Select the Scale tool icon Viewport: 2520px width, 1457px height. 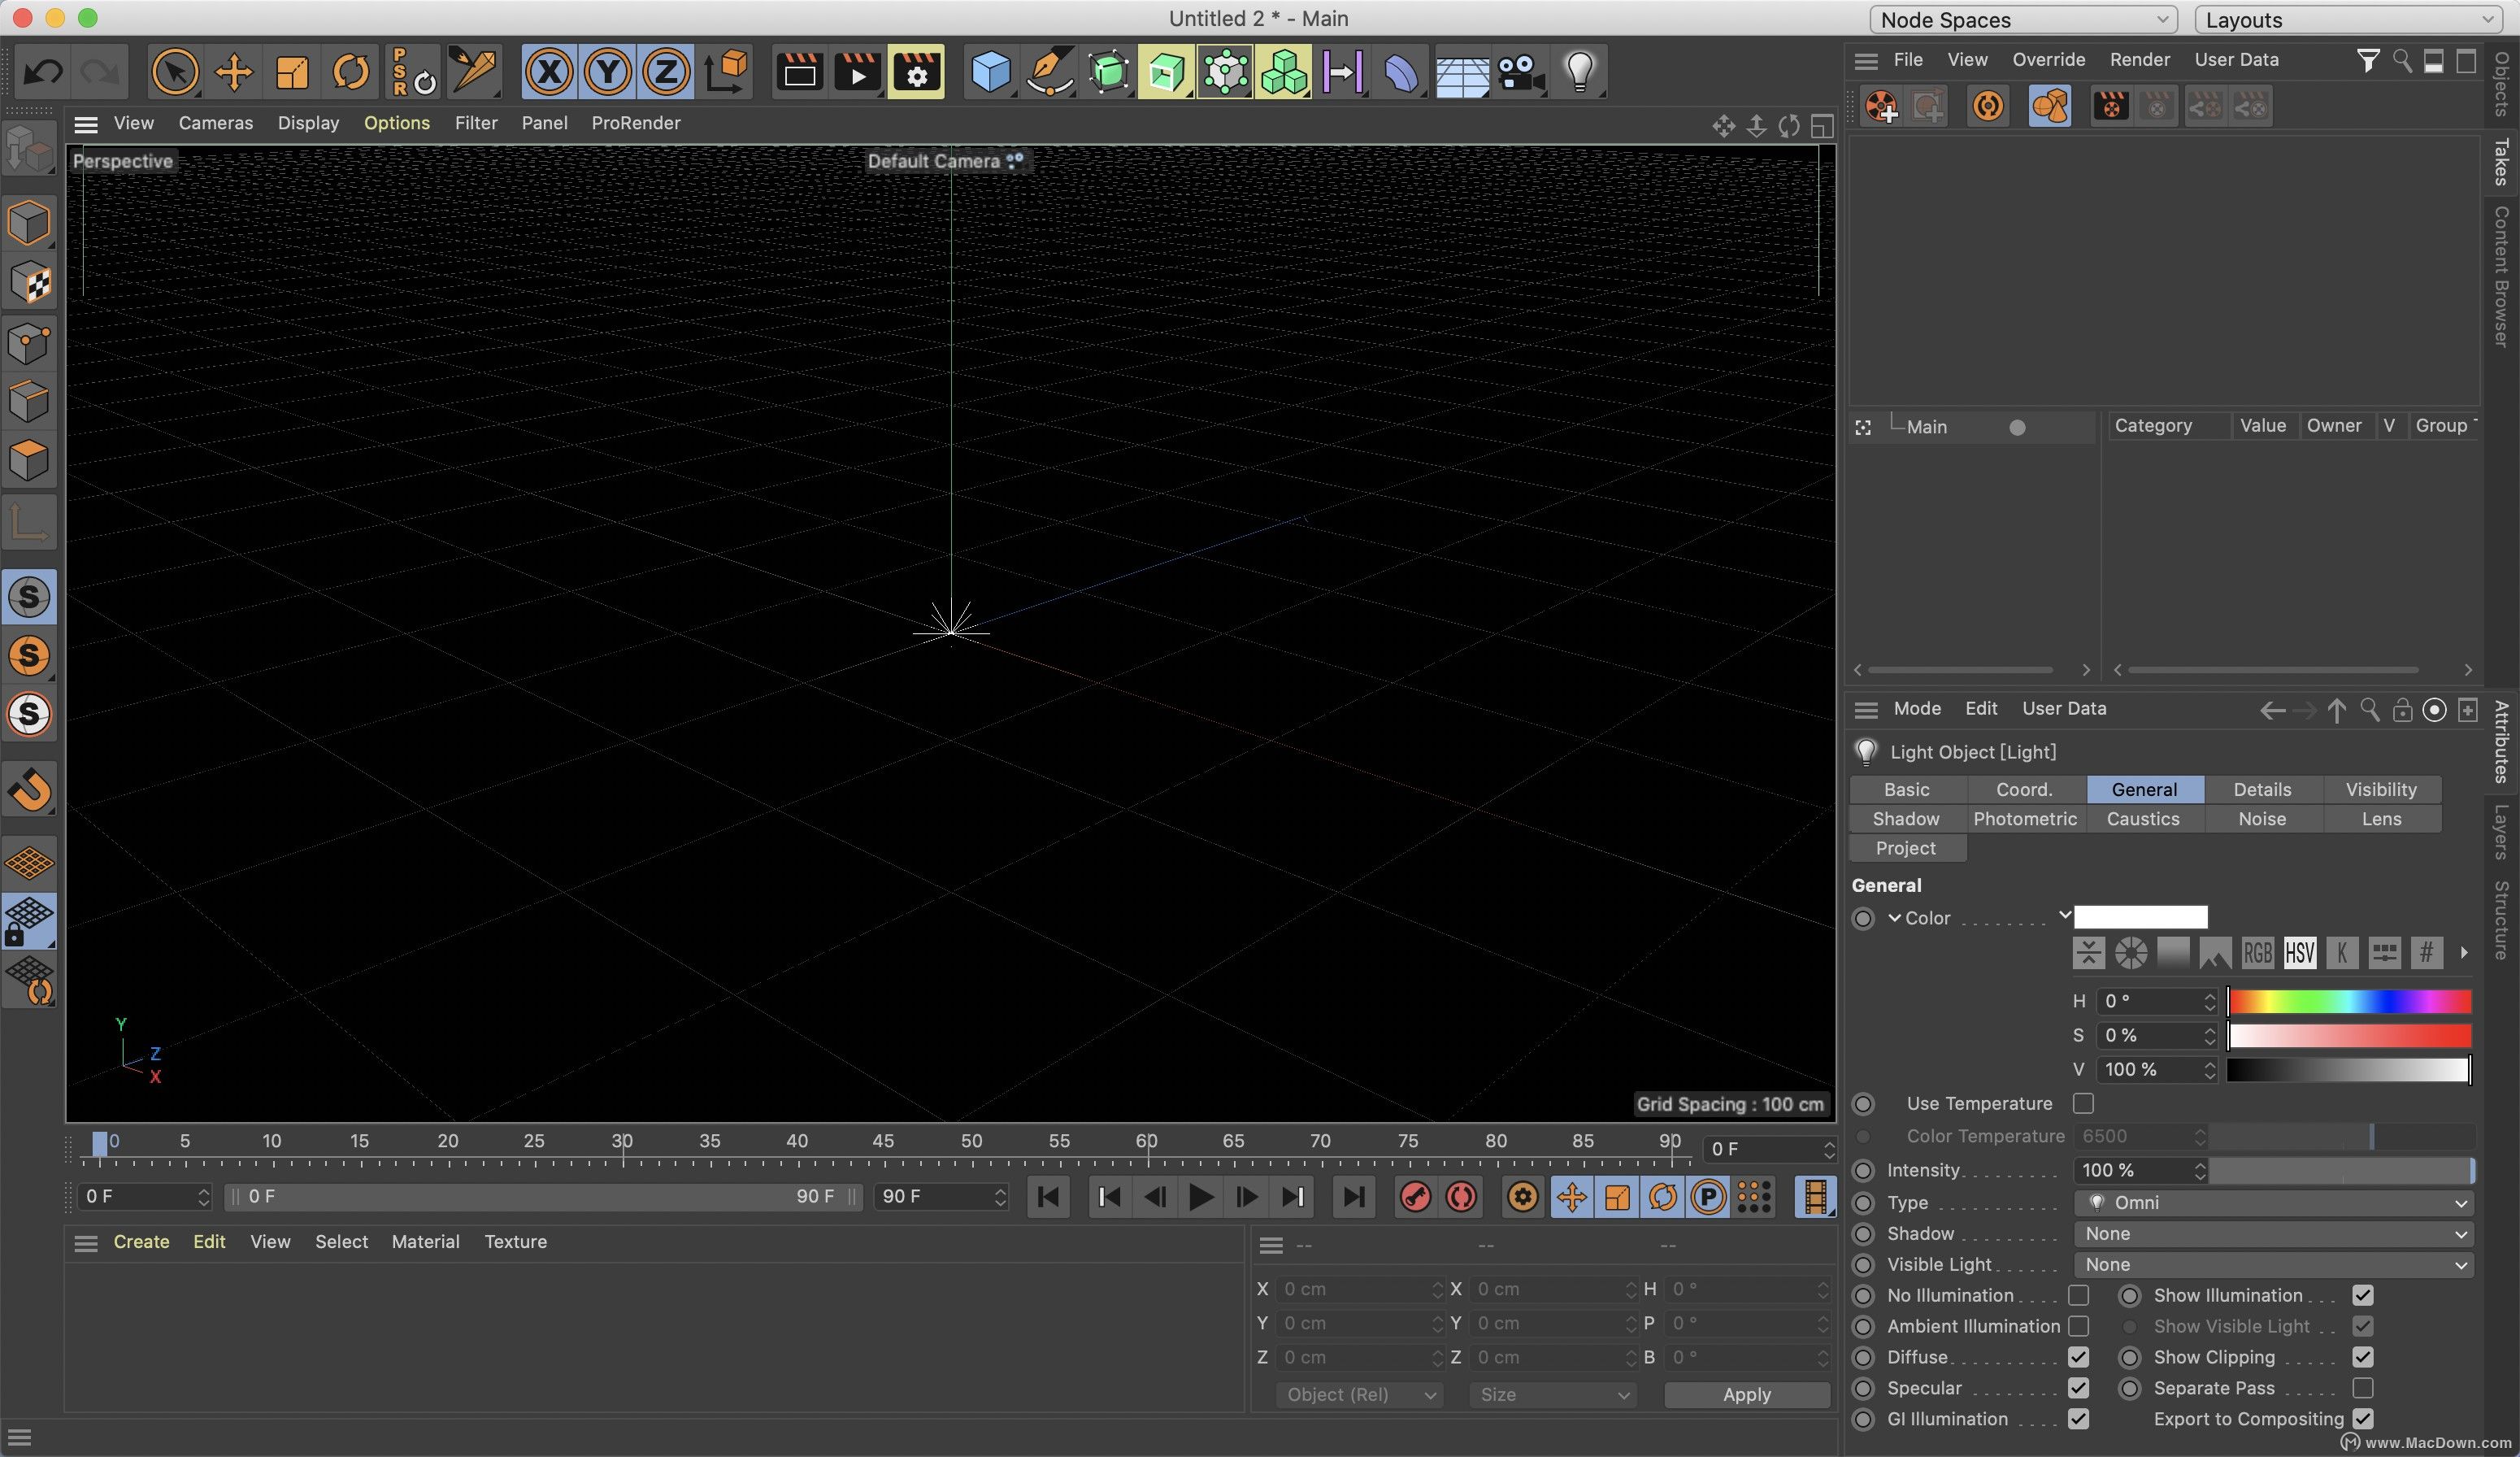click(x=291, y=69)
